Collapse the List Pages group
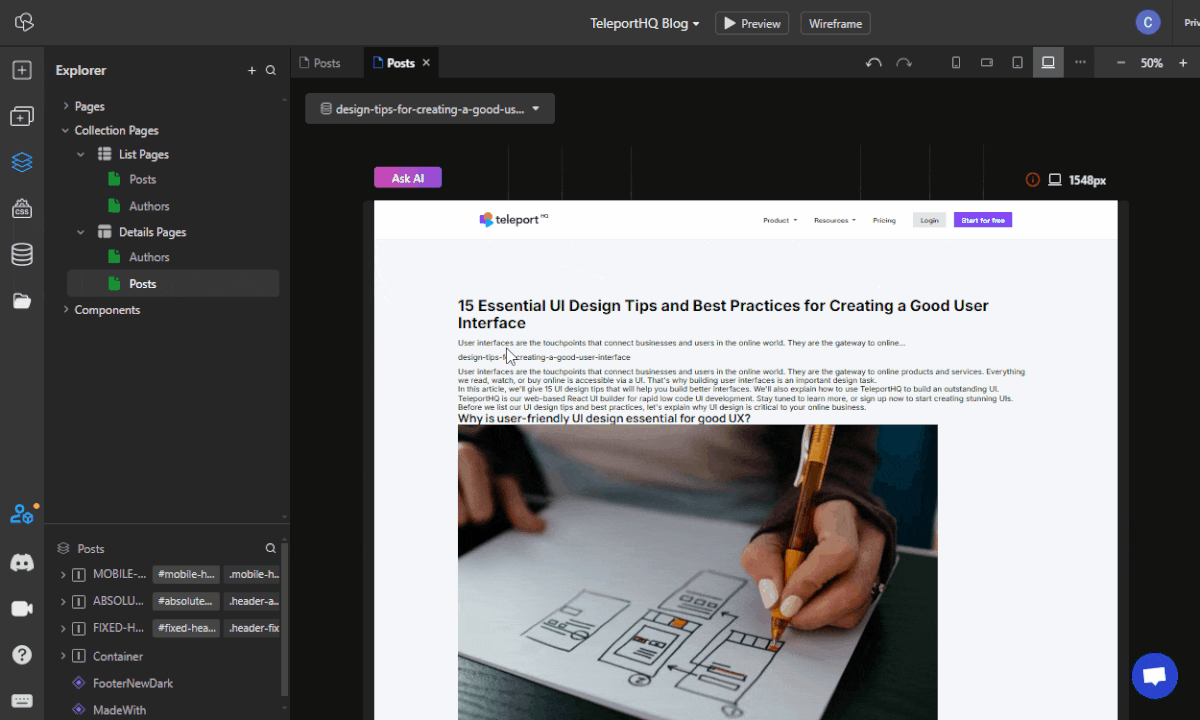Viewport: 1200px width, 720px height. [x=81, y=155]
